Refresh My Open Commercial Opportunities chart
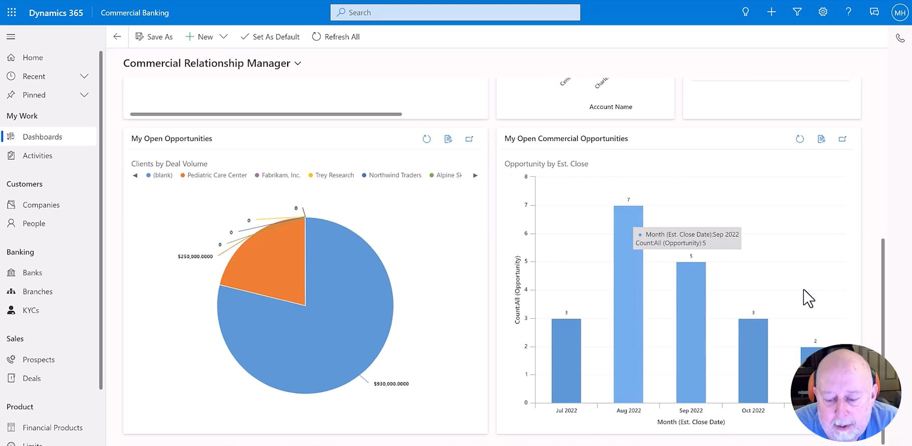The width and height of the screenshot is (912, 446). click(800, 139)
